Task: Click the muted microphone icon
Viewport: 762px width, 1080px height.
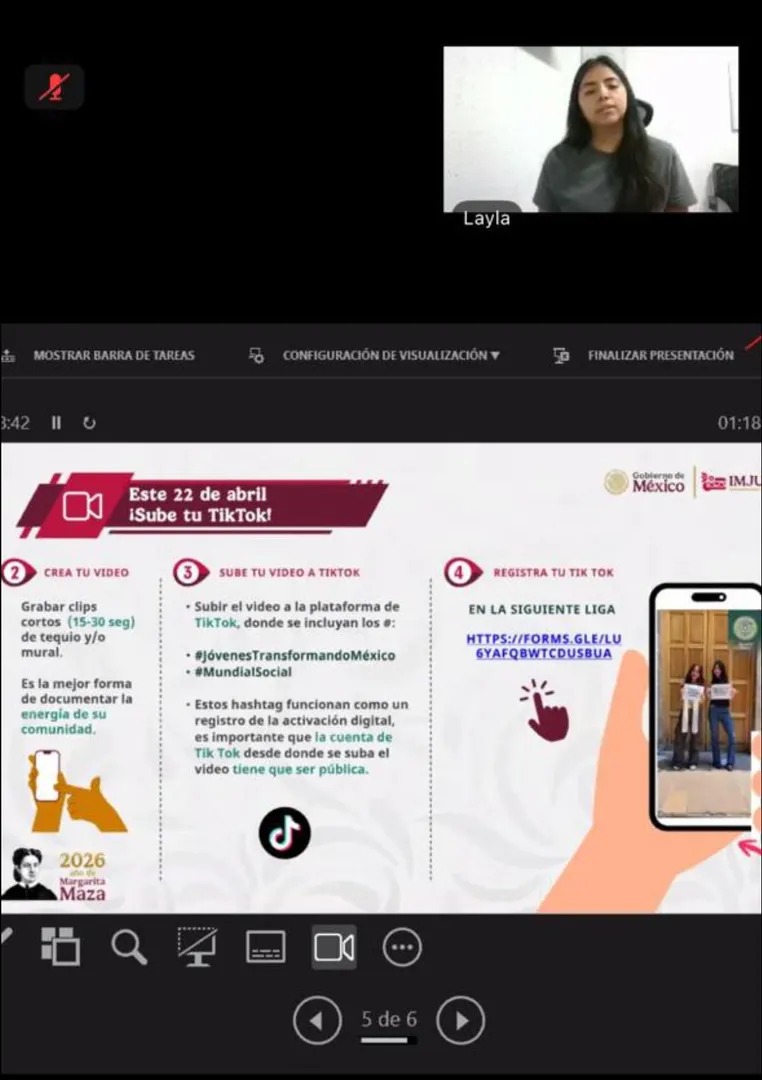Action: coord(54,87)
